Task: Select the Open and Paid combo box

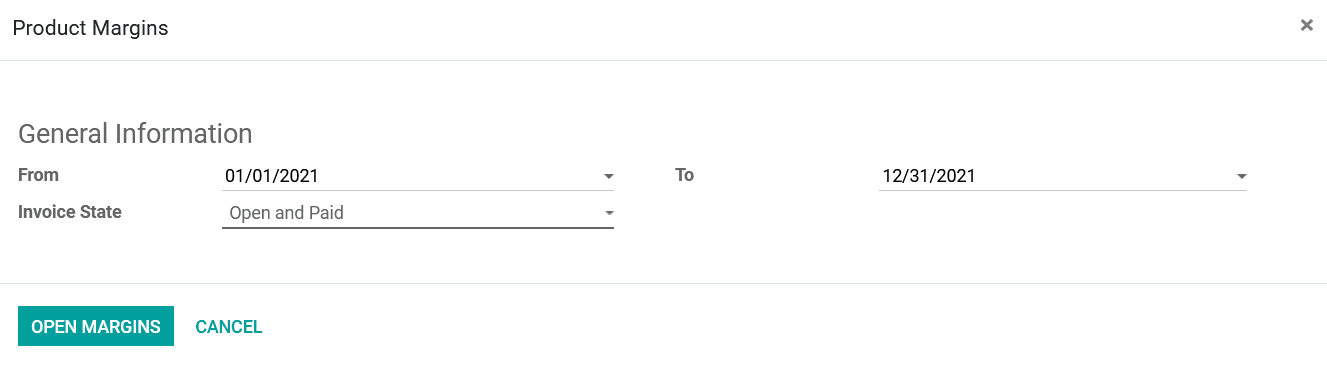Action: pyautogui.click(x=417, y=213)
